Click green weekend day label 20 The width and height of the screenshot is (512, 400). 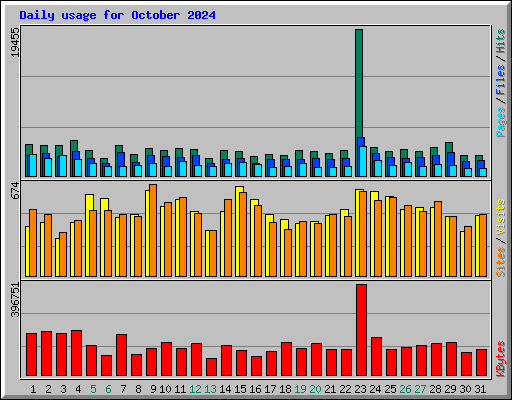(315, 389)
